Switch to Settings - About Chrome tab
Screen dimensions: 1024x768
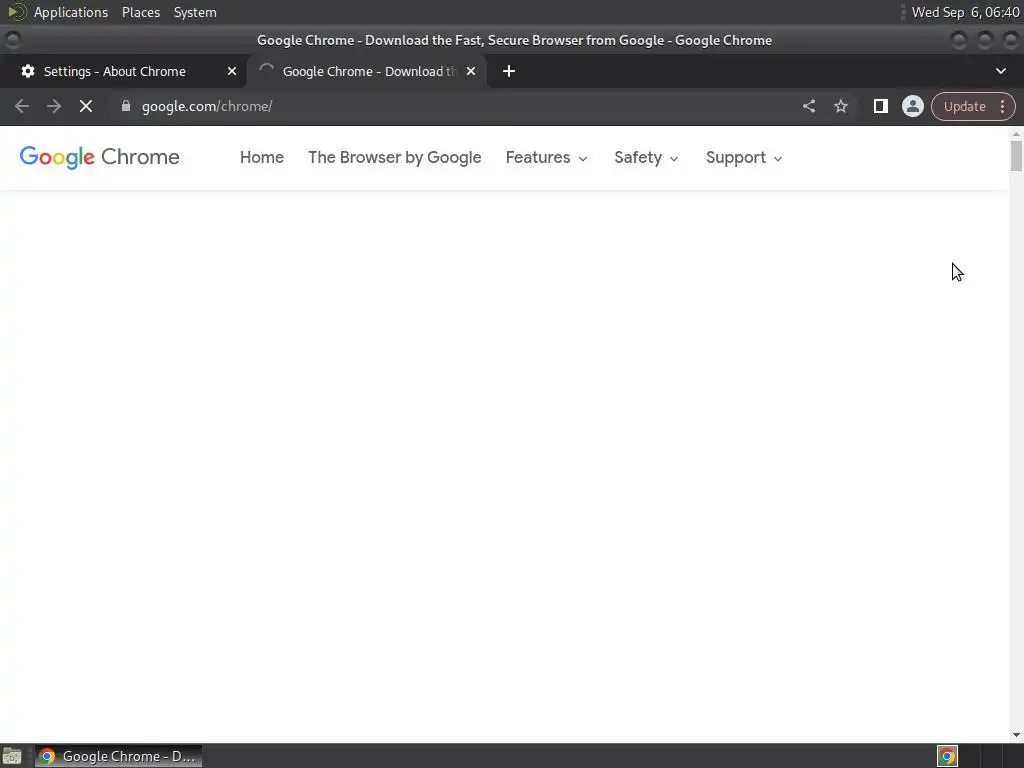point(123,71)
